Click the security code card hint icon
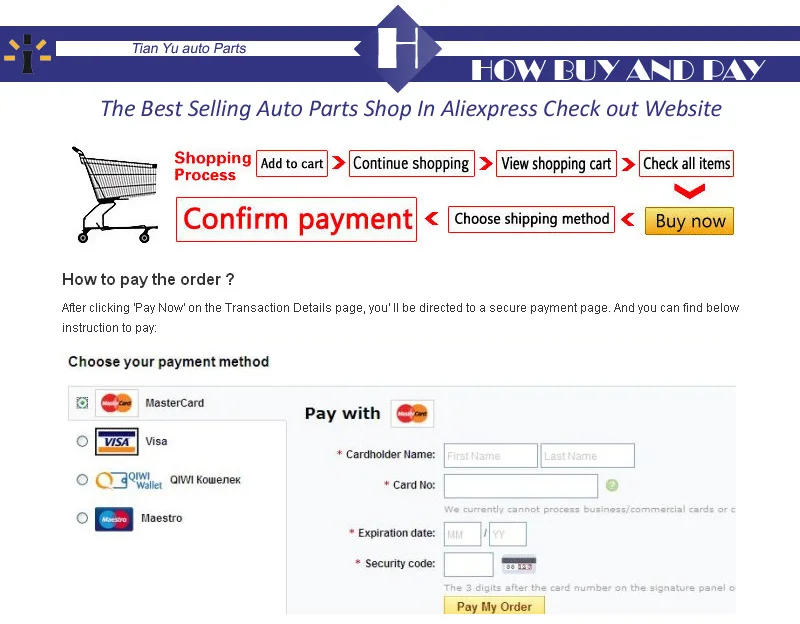 pyautogui.click(x=519, y=565)
